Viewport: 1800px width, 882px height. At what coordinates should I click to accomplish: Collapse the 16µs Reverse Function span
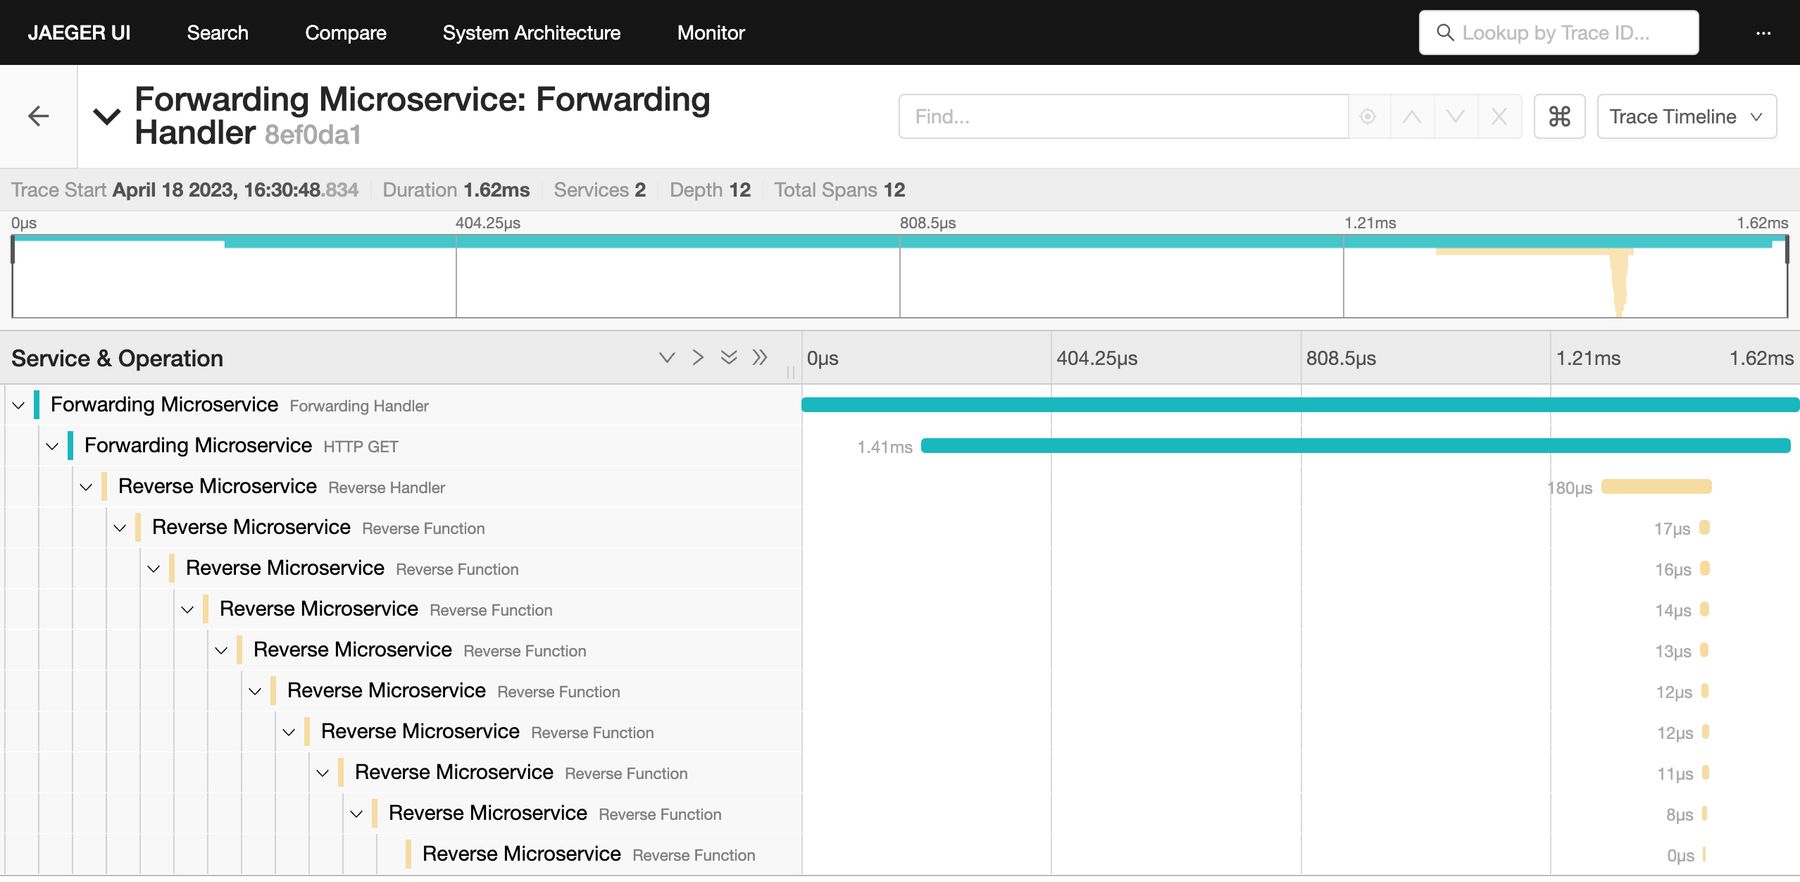click(x=154, y=569)
